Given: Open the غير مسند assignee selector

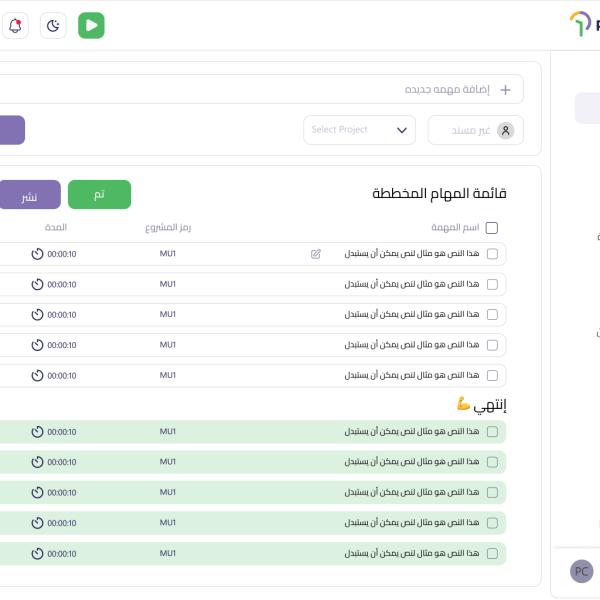Looking at the screenshot, I should click(475, 130).
